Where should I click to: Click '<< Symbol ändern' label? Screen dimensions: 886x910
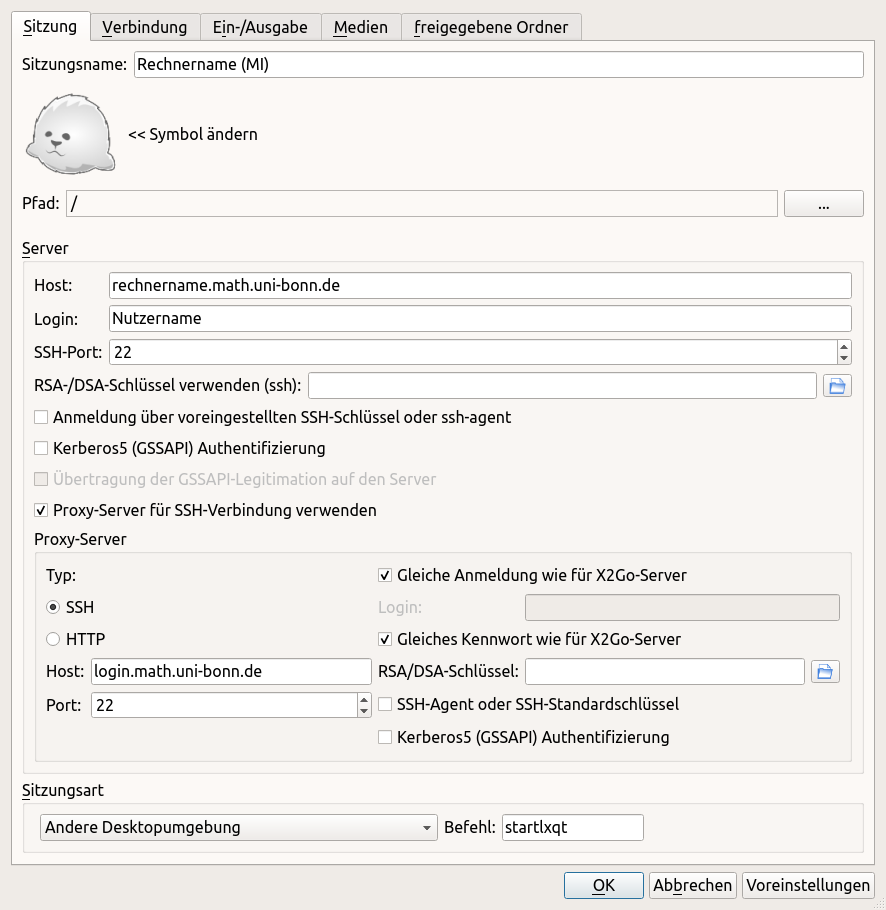(193, 134)
